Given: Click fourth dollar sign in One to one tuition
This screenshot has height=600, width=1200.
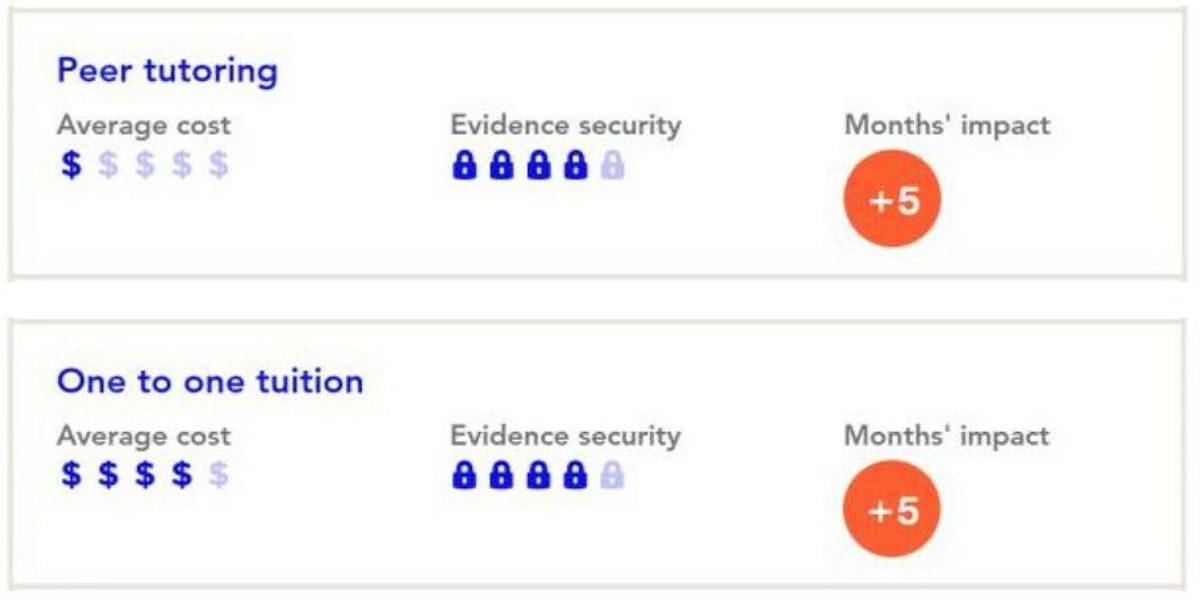Looking at the screenshot, I should click(x=181, y=475).
